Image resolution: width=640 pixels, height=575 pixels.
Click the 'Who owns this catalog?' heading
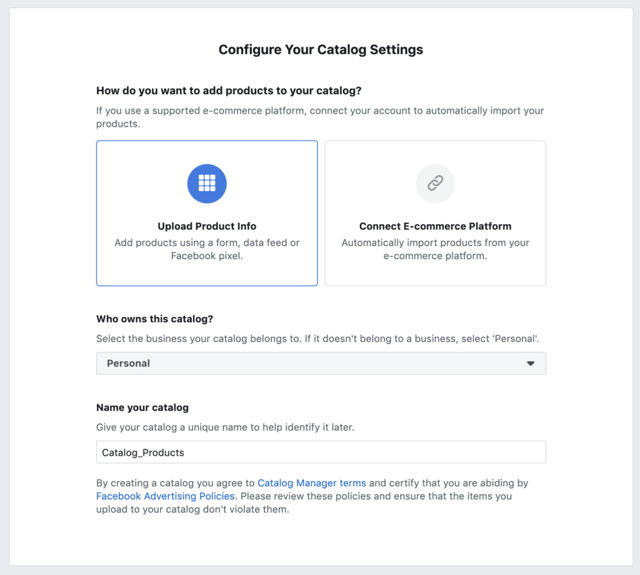(155, 319)
